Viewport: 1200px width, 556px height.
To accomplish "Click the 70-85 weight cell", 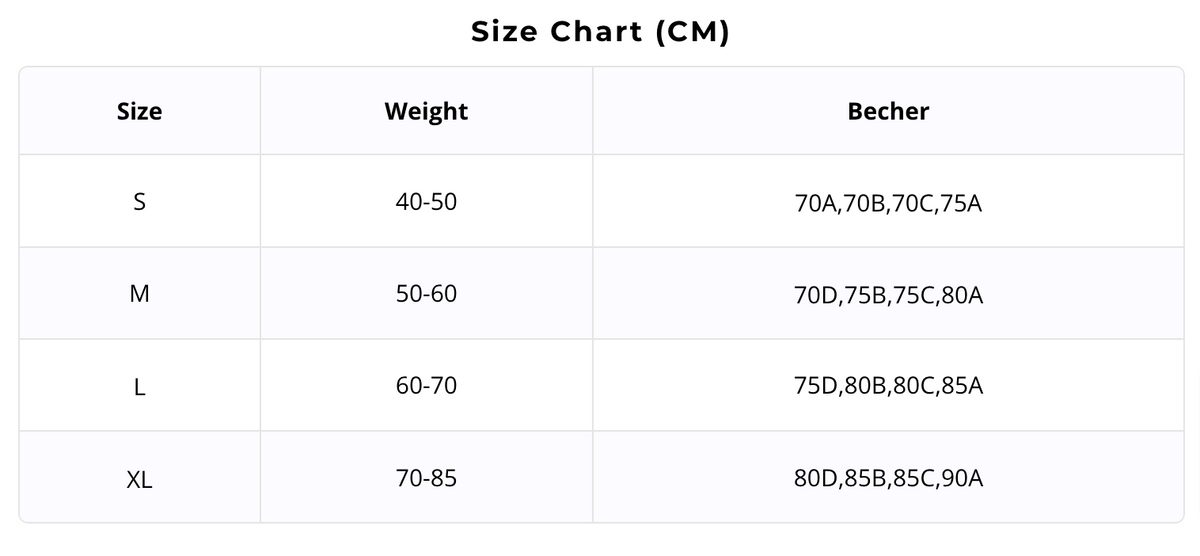I will (x=426, y=479).
